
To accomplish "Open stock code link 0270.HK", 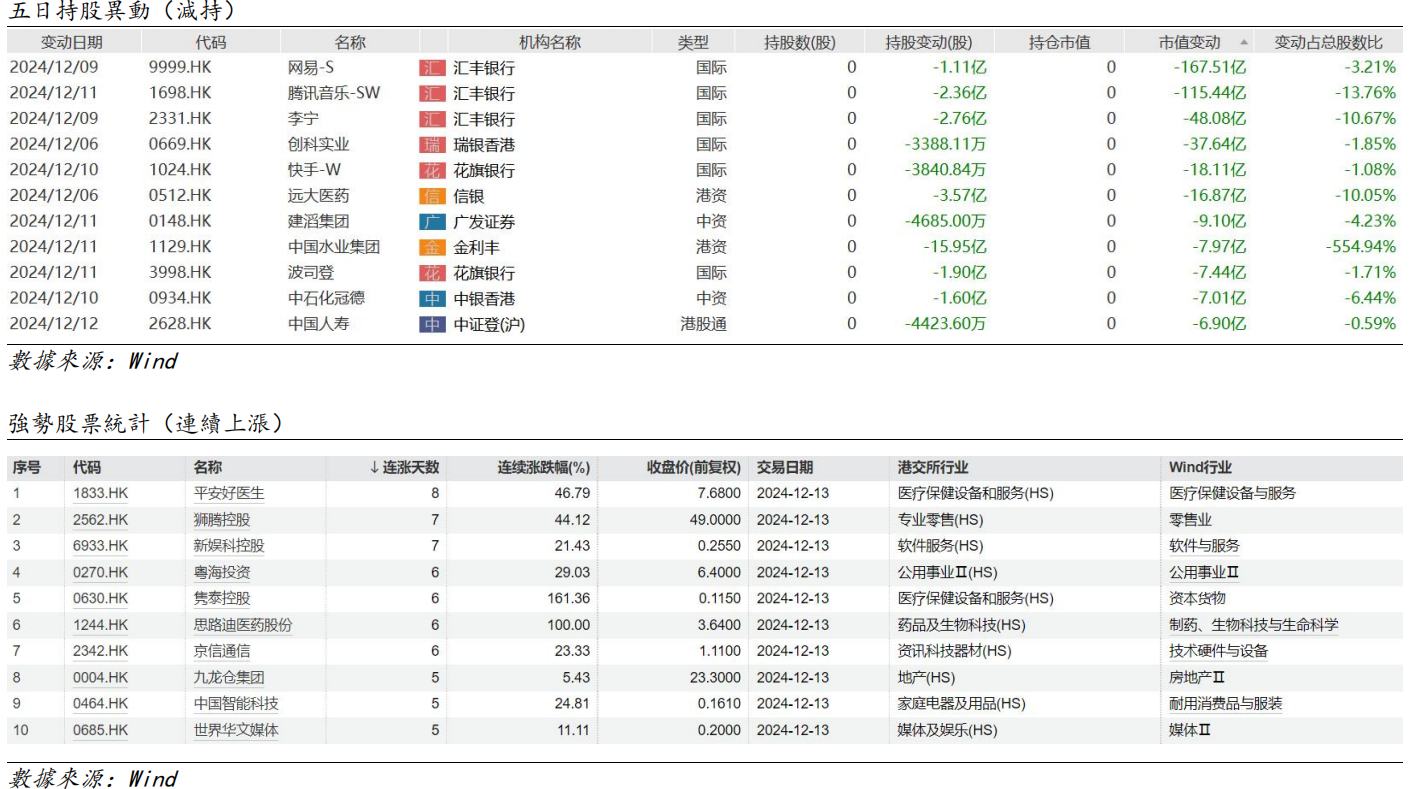I will click(x=101, y=572).
